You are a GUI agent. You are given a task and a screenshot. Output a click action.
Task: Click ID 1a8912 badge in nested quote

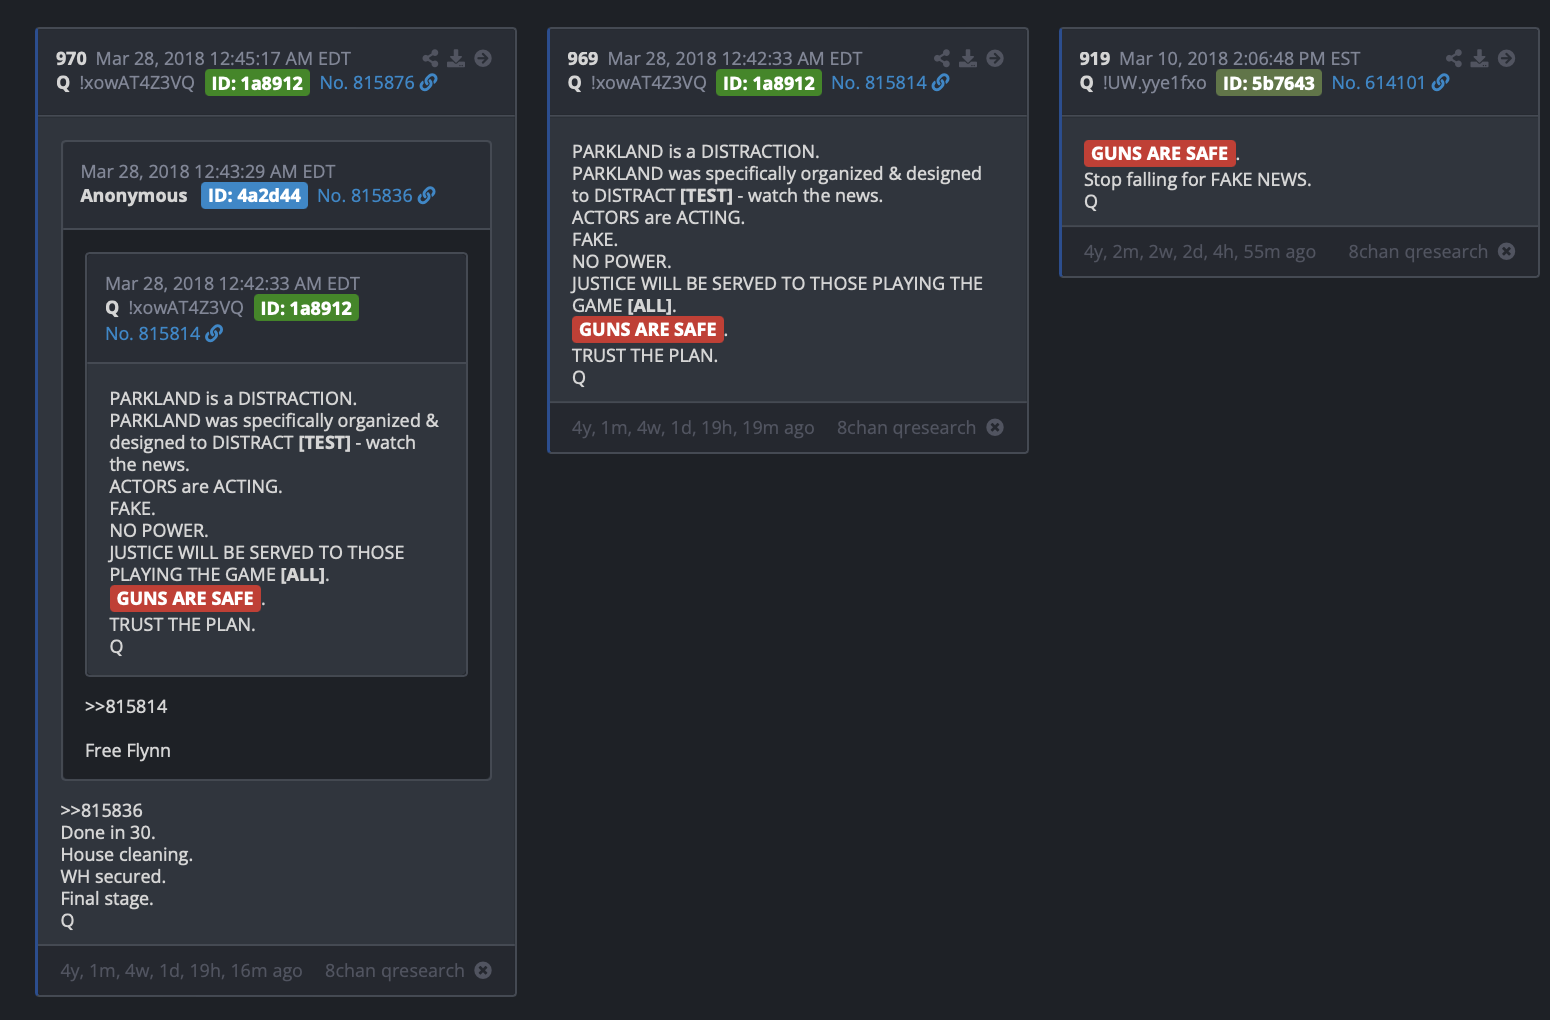[x=306, y=308]
